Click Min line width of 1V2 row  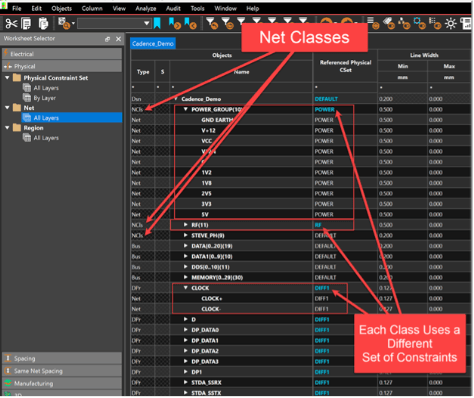click(x=402, y=172)
